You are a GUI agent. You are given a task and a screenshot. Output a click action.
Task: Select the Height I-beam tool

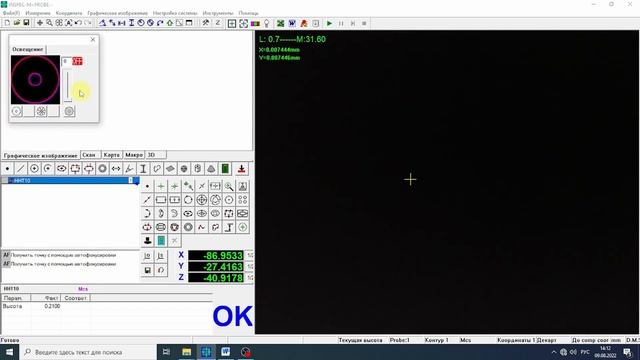[143, 169]
